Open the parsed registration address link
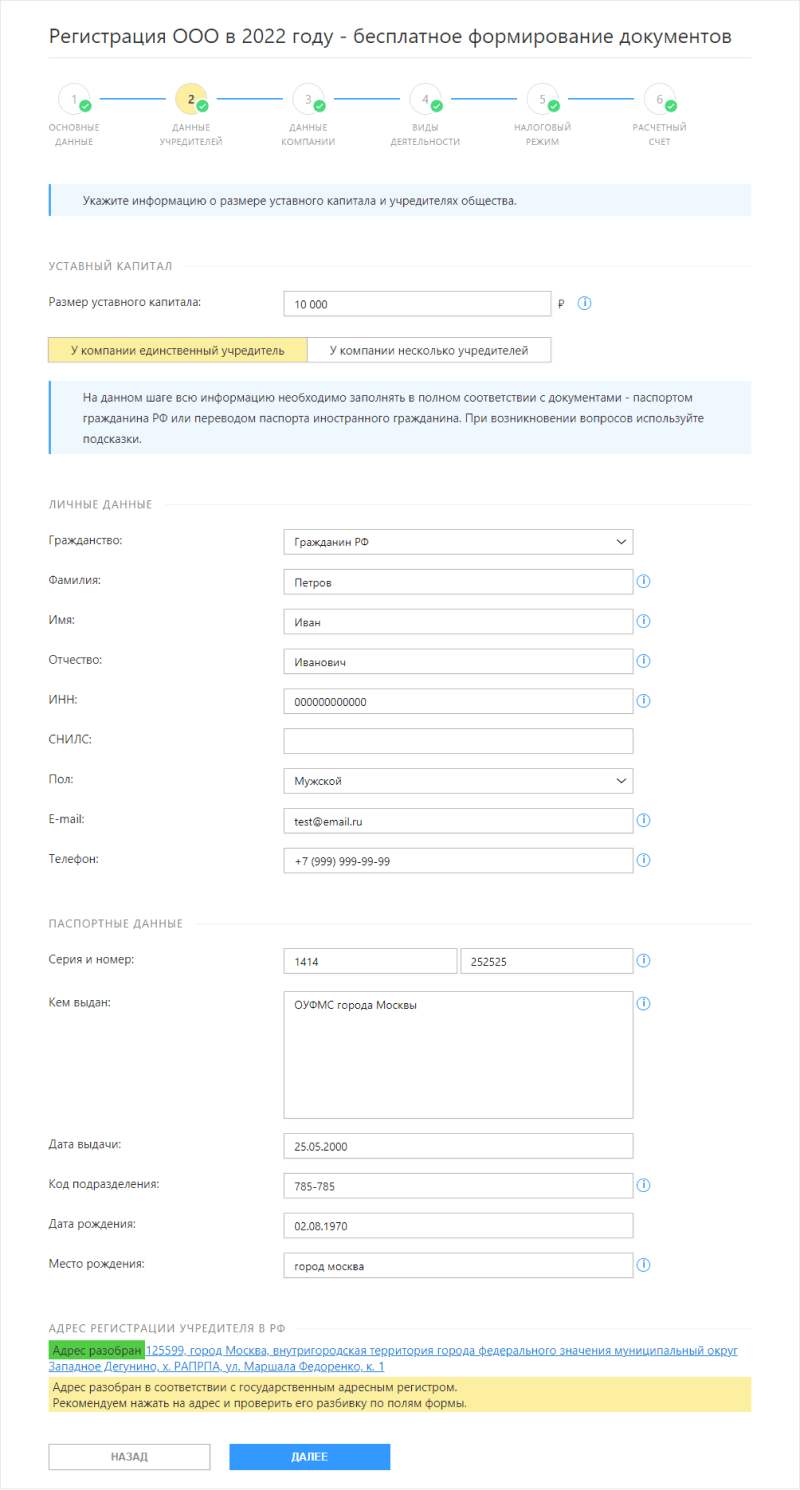This screenshot has height=1490, width=800. (x=393, y=1358)
